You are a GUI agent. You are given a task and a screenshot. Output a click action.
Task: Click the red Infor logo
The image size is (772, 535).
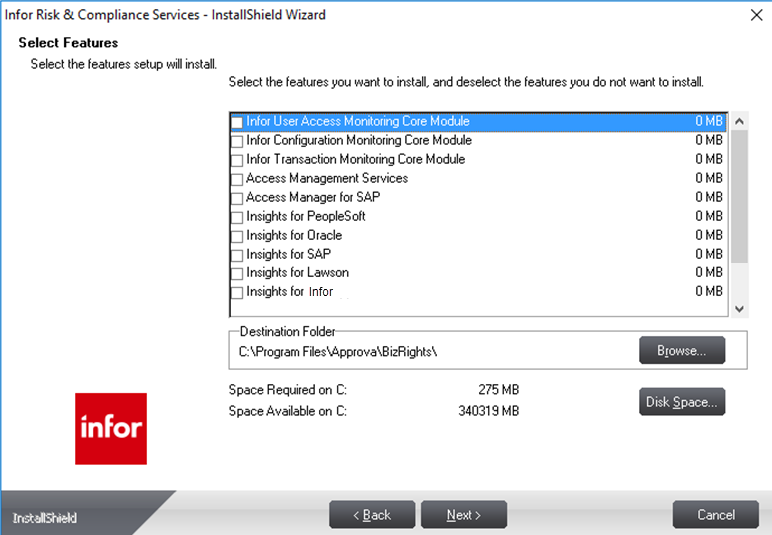click(111, 428)
